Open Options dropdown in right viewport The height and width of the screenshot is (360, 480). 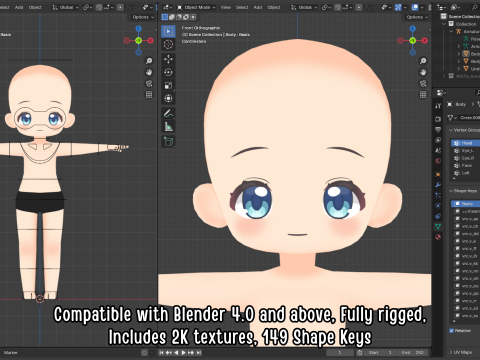[x=417, y=17]
